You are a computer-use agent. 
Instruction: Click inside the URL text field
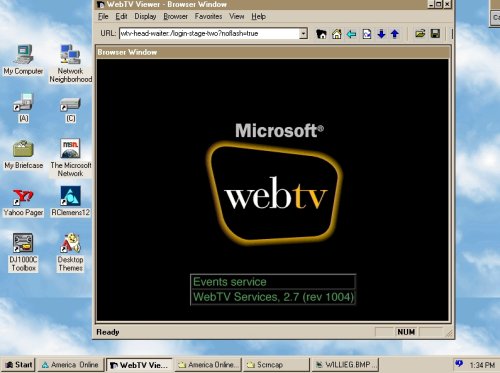click(209, 33)
